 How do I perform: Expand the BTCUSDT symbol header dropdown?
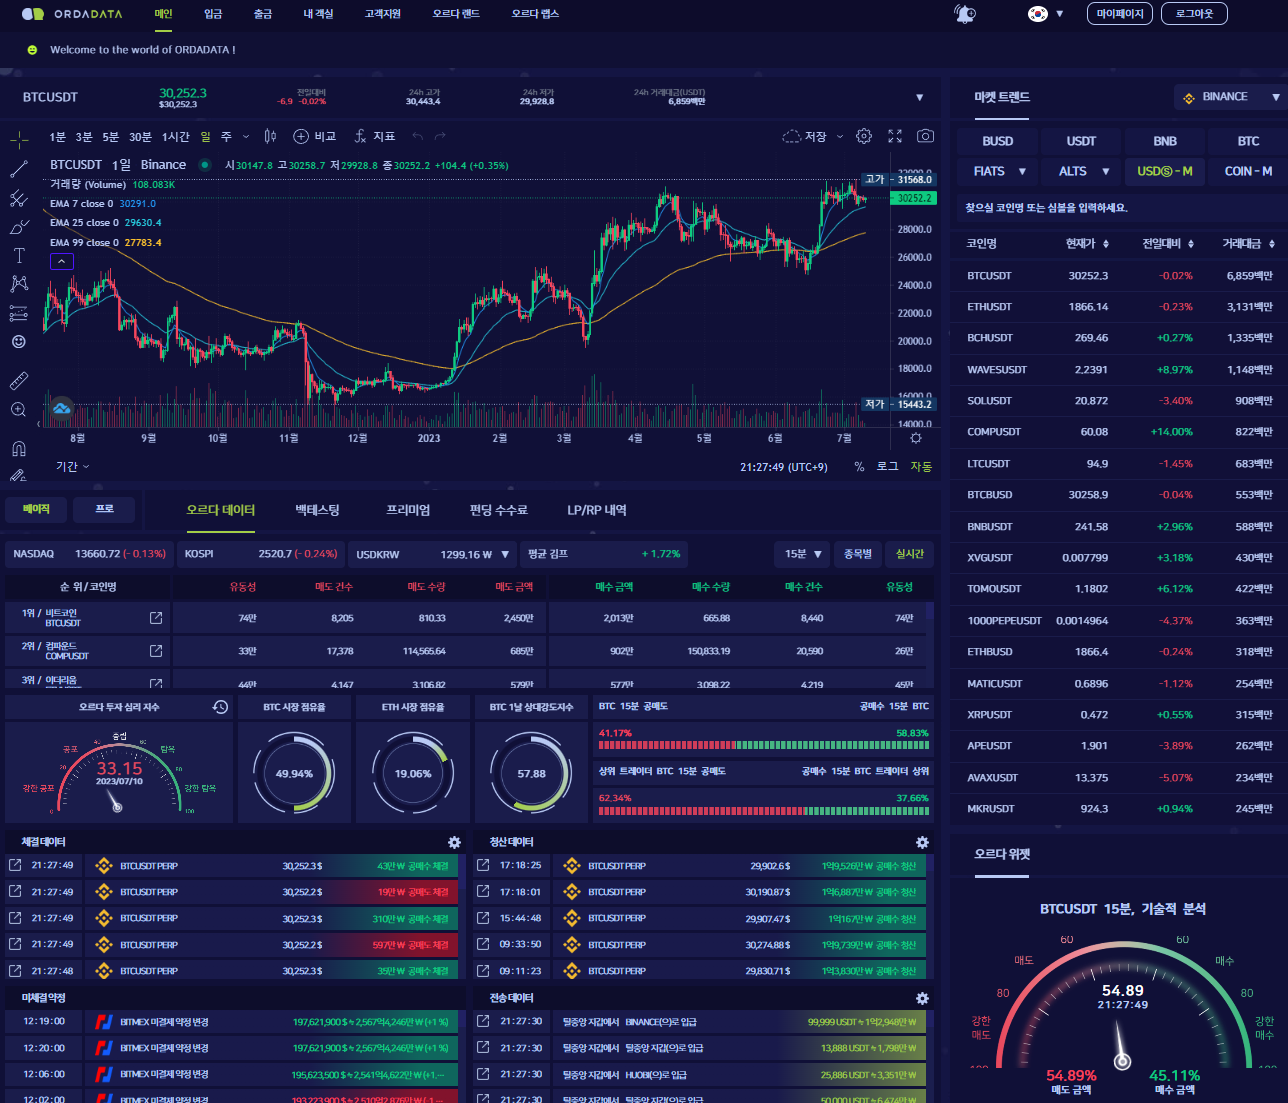coord(920,97)
